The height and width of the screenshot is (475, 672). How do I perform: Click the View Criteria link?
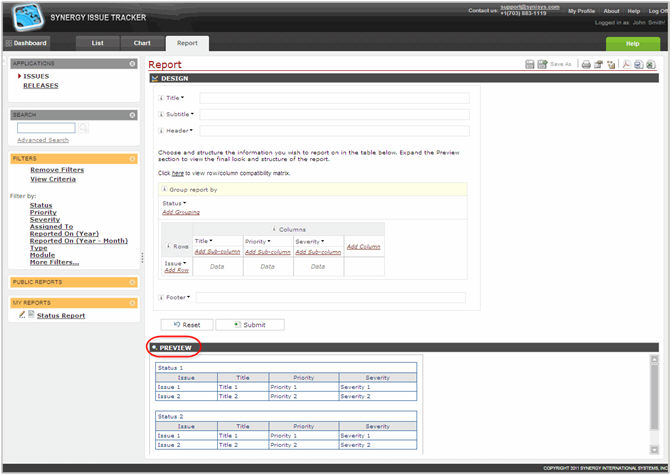[x=53, y=179]
